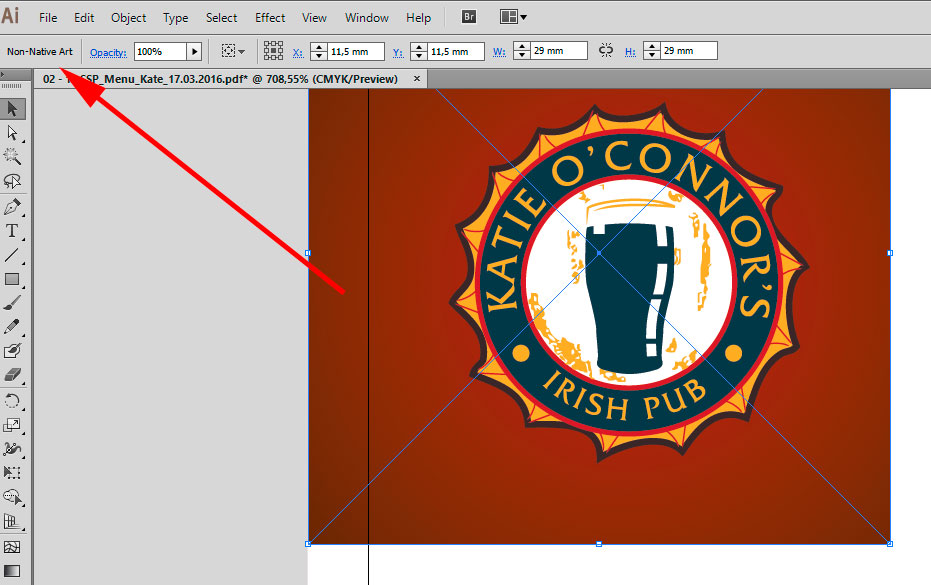Select the Paintbrush tool
Screen dimensions: 931x585
(x=12, y=303)
